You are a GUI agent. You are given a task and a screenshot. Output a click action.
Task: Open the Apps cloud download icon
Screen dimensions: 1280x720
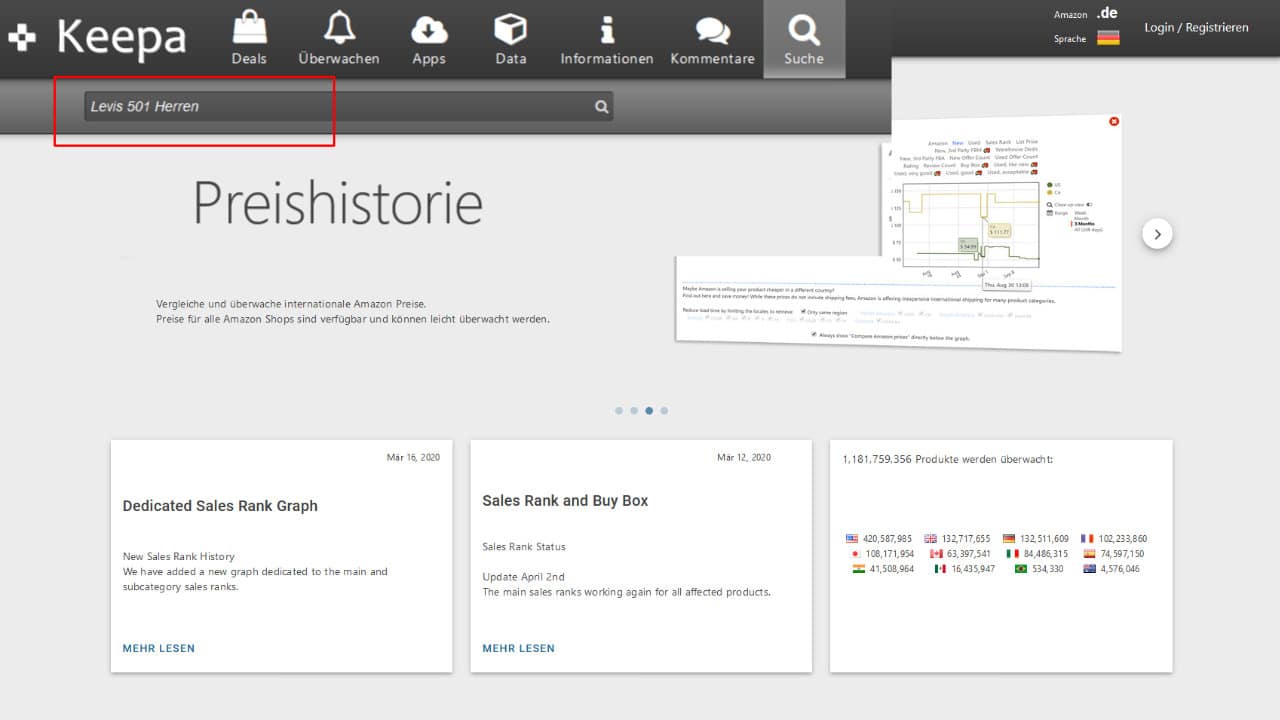(x=429, y=30)
